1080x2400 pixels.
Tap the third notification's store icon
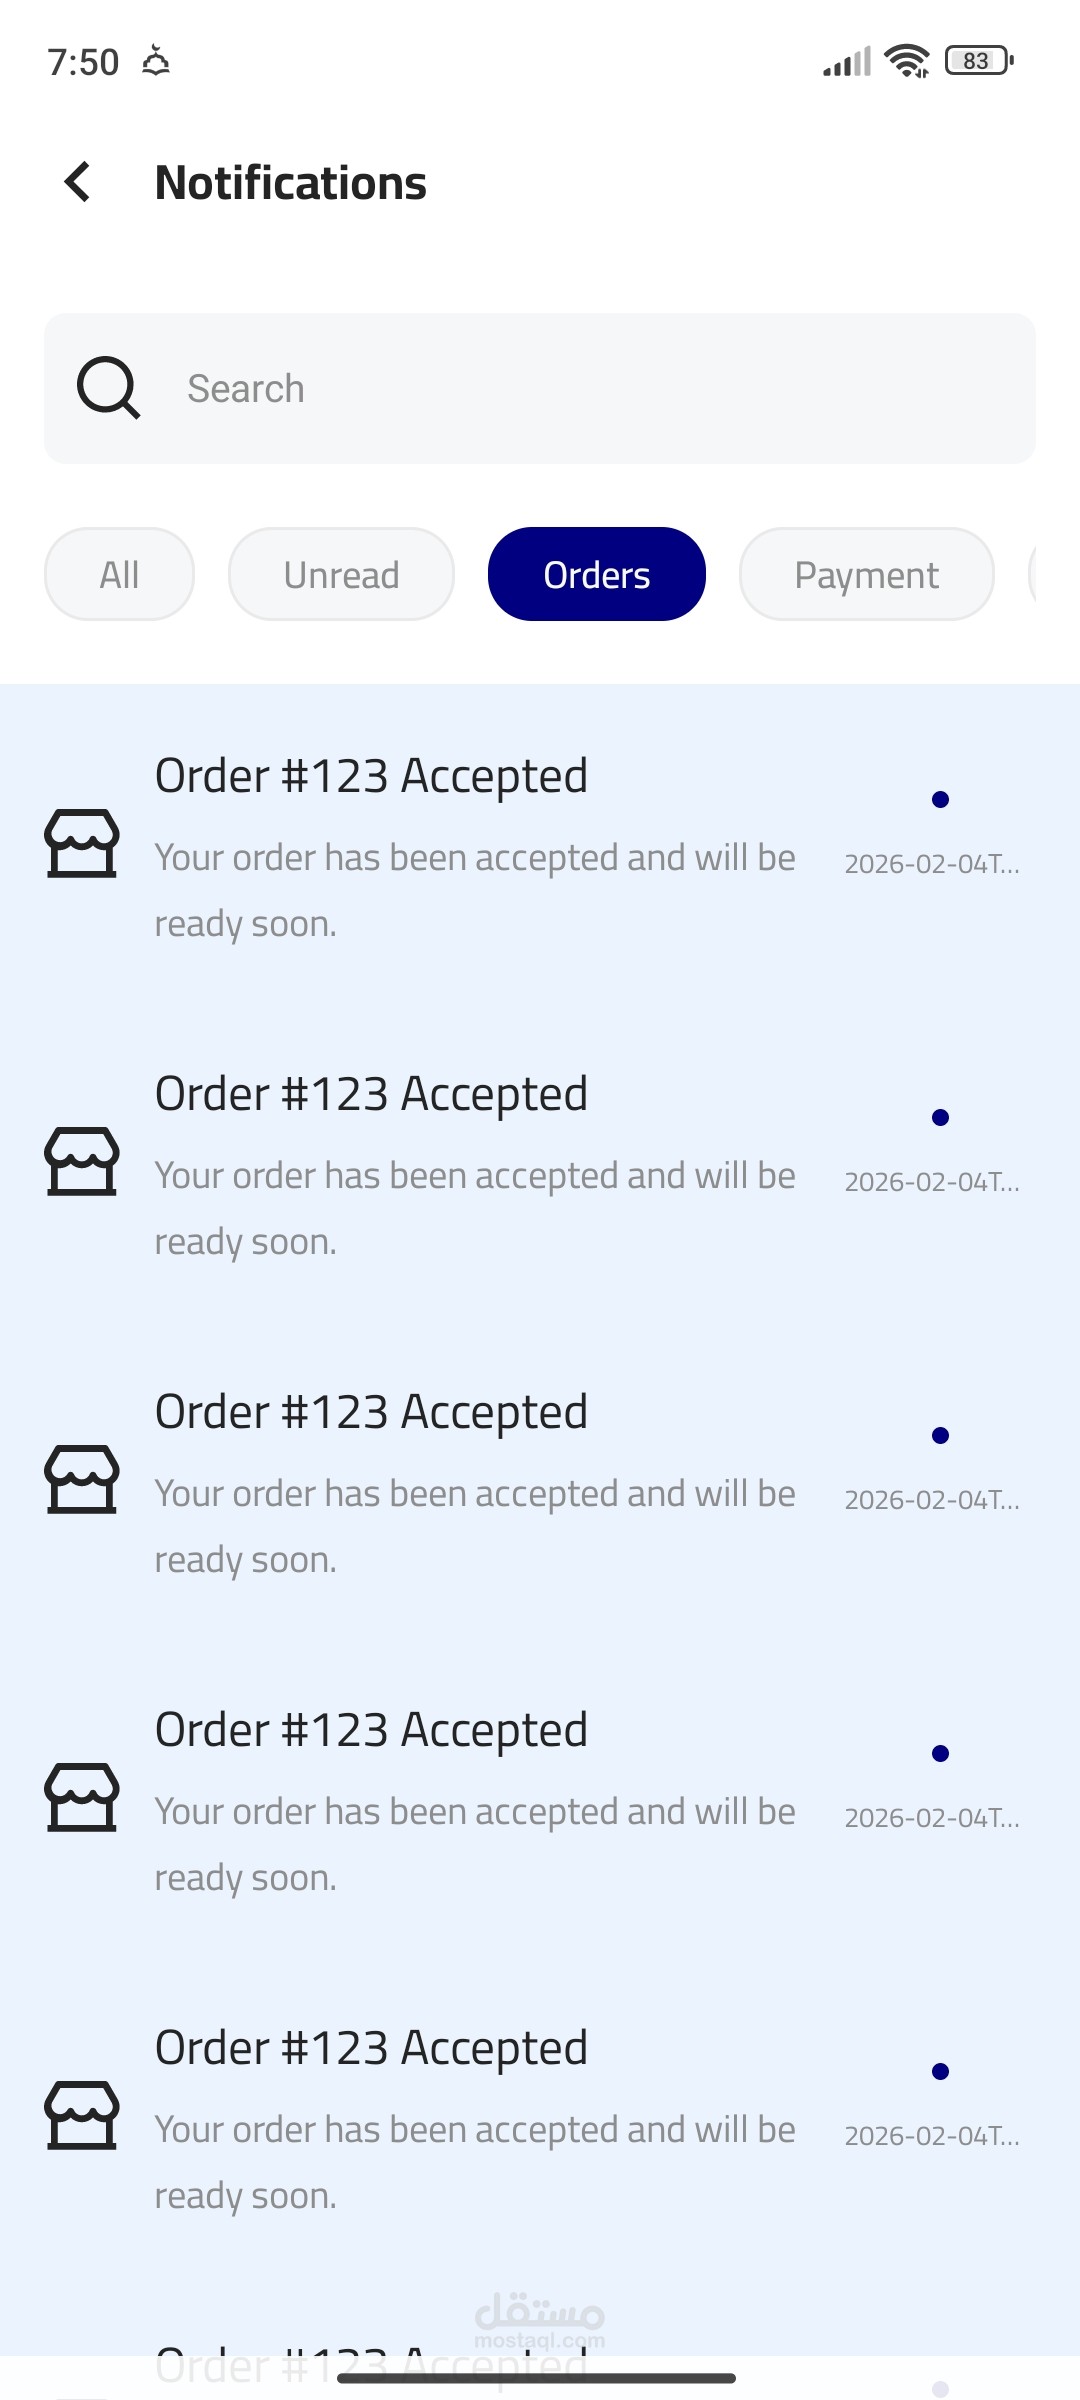point(82,1479)
